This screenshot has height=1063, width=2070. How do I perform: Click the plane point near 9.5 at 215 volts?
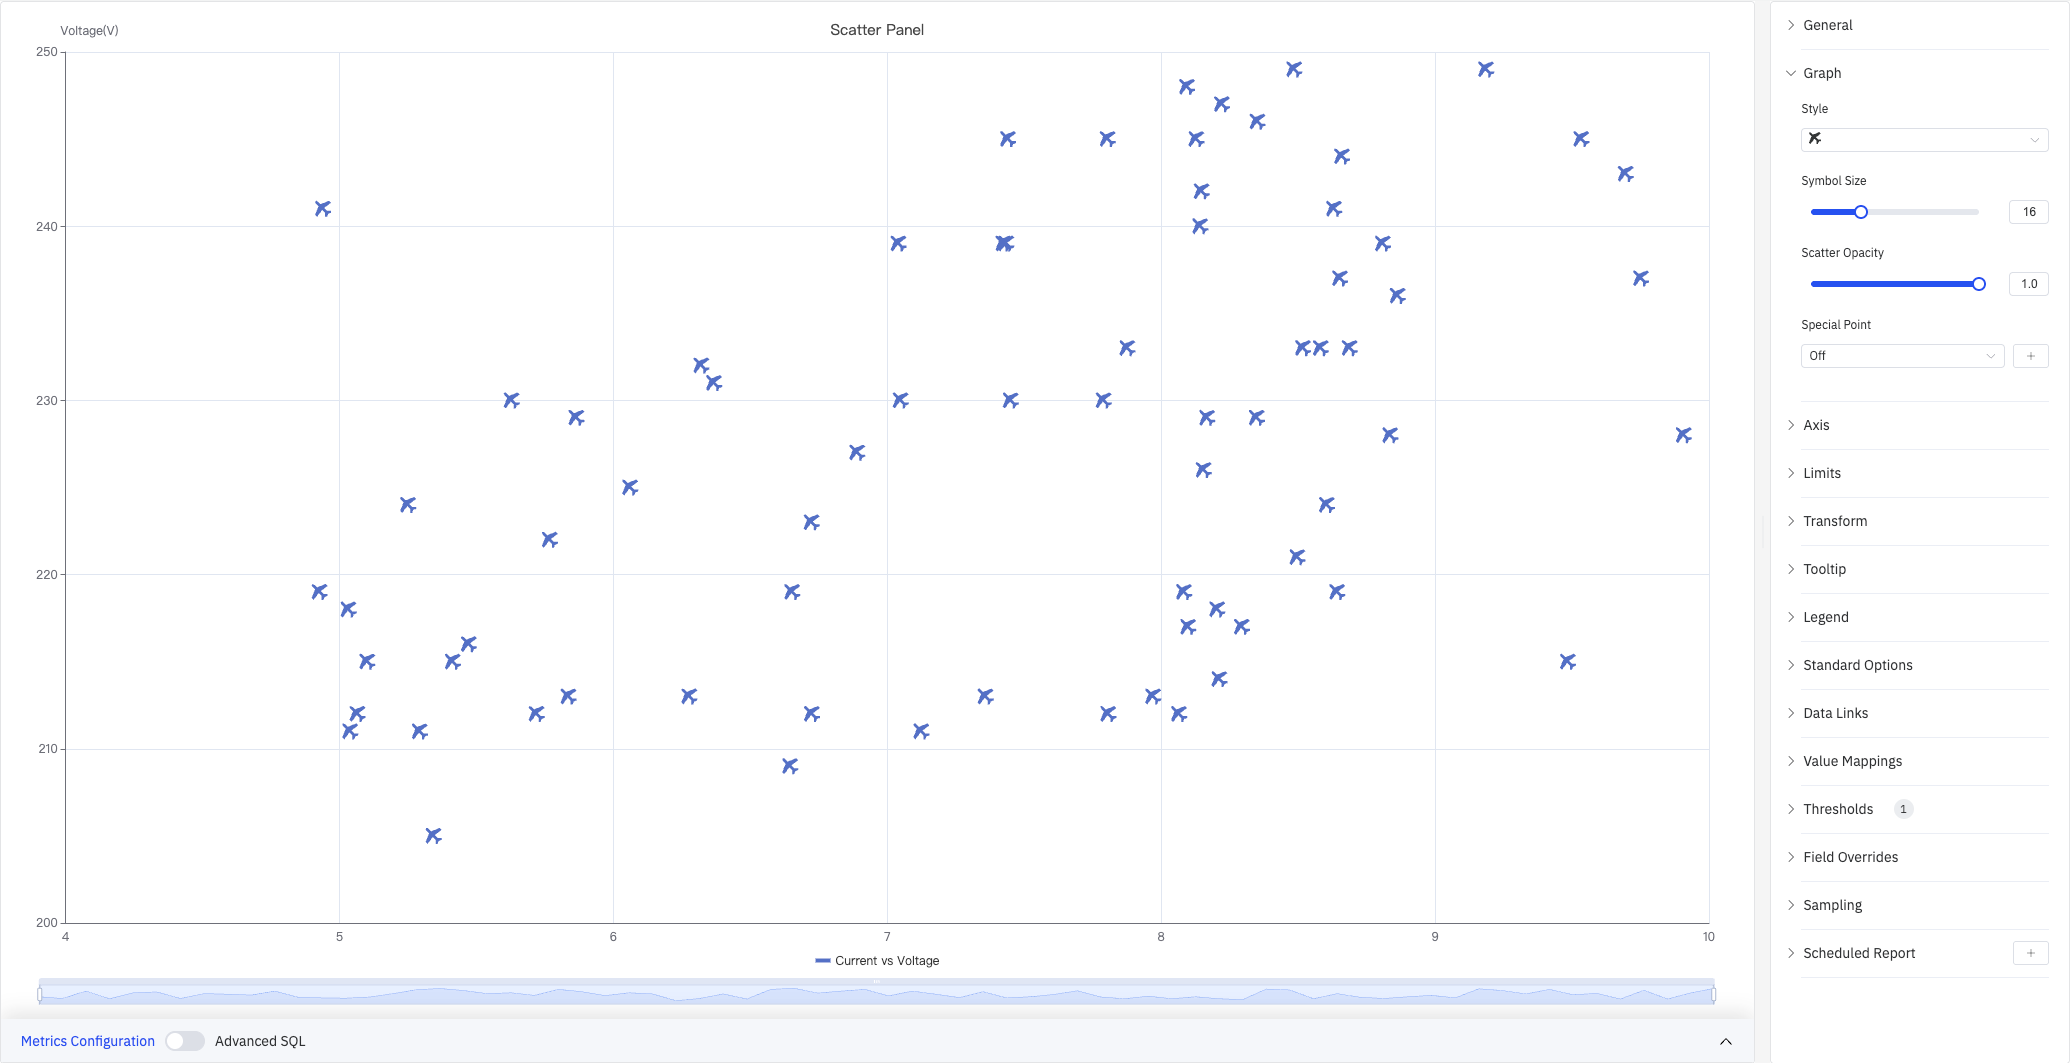(1567, 661)
